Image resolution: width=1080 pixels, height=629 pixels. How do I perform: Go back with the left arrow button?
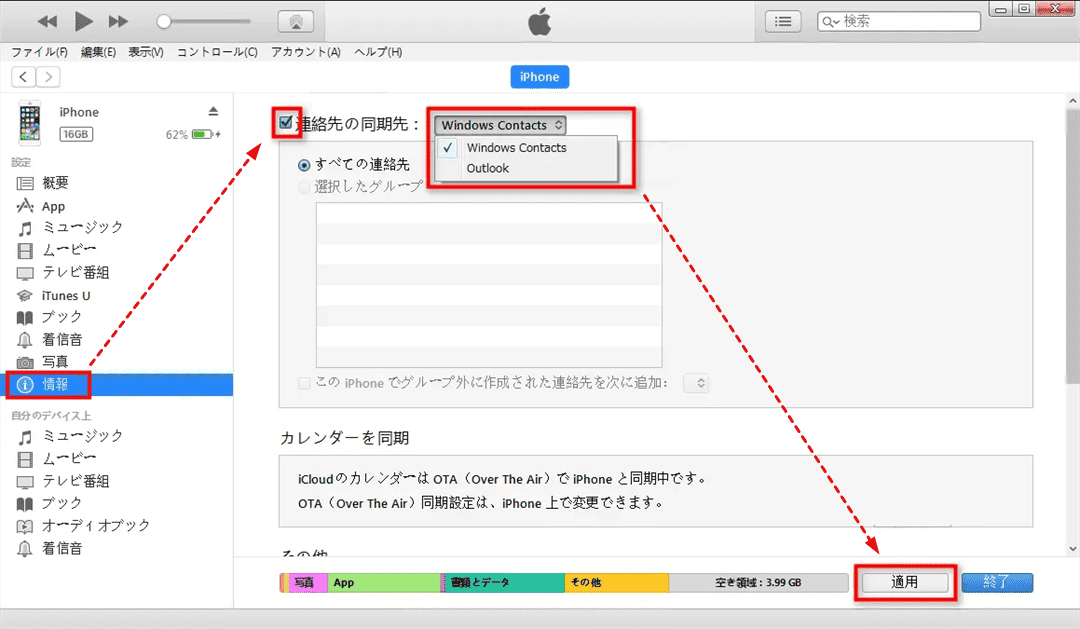pos(23,76)
